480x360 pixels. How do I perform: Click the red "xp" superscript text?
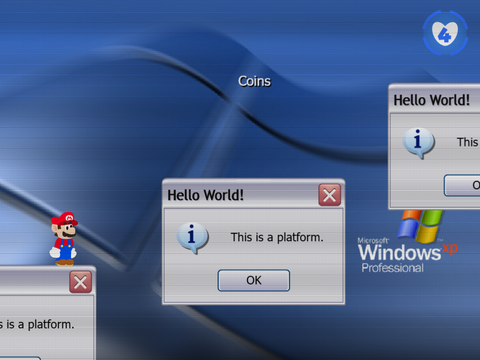pos(450,248)
